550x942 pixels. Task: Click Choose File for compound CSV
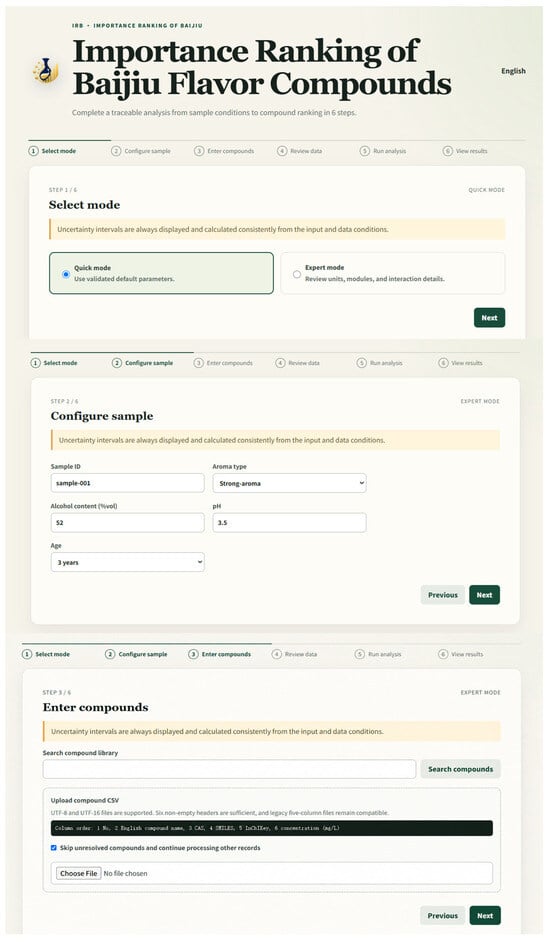(79, 873)
